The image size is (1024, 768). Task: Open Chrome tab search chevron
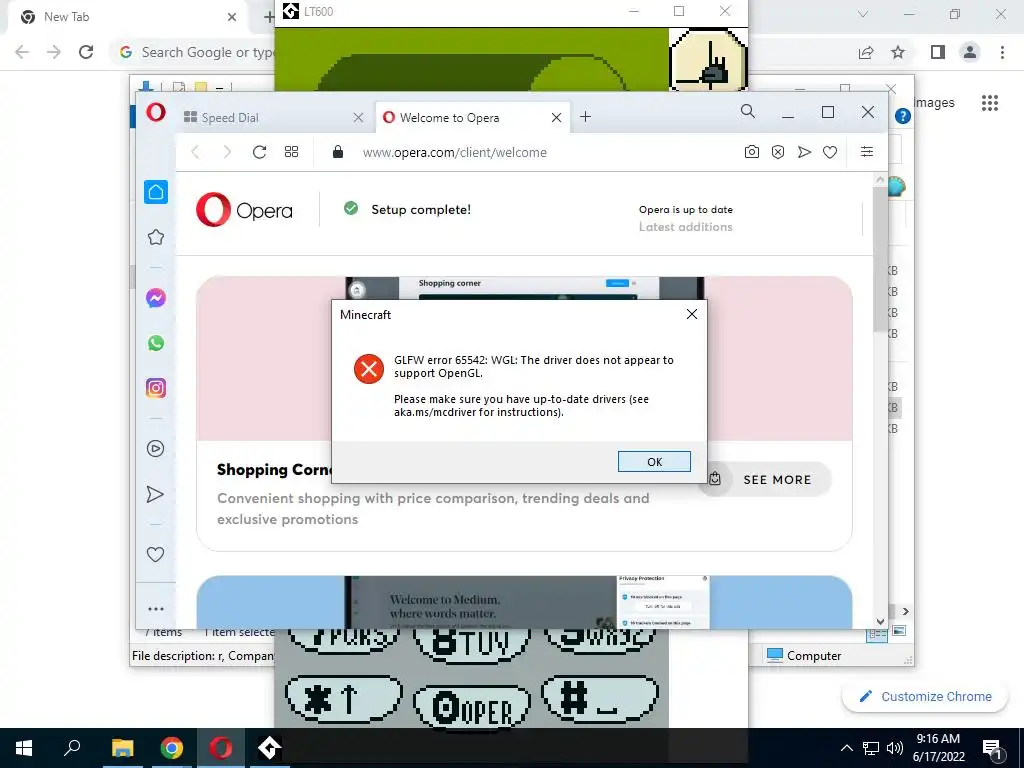point(863,14)
